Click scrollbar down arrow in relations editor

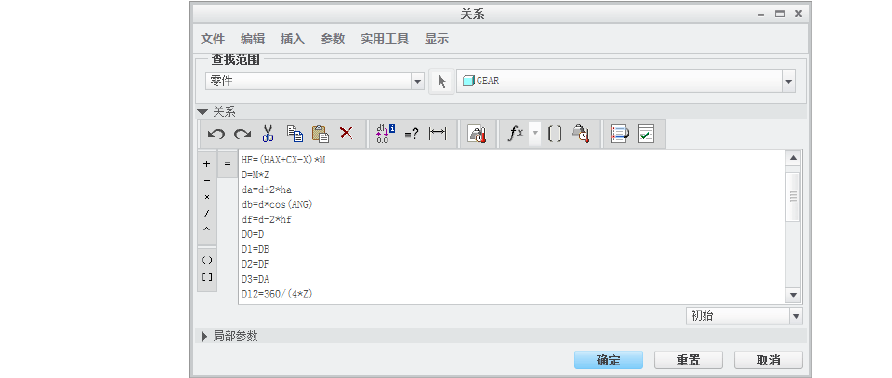click(x=793, y=295)
